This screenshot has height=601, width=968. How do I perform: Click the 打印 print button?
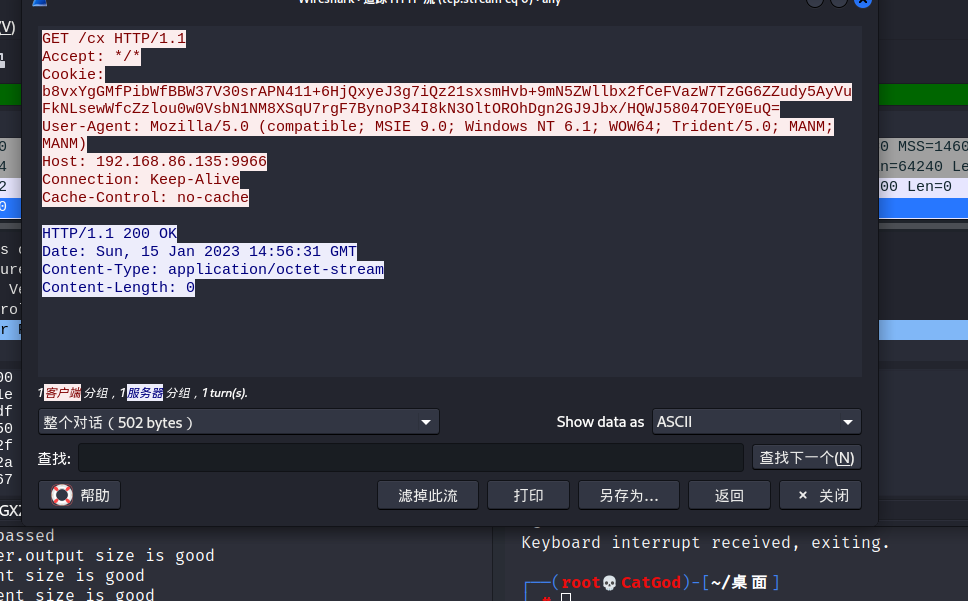click(528, 495)
